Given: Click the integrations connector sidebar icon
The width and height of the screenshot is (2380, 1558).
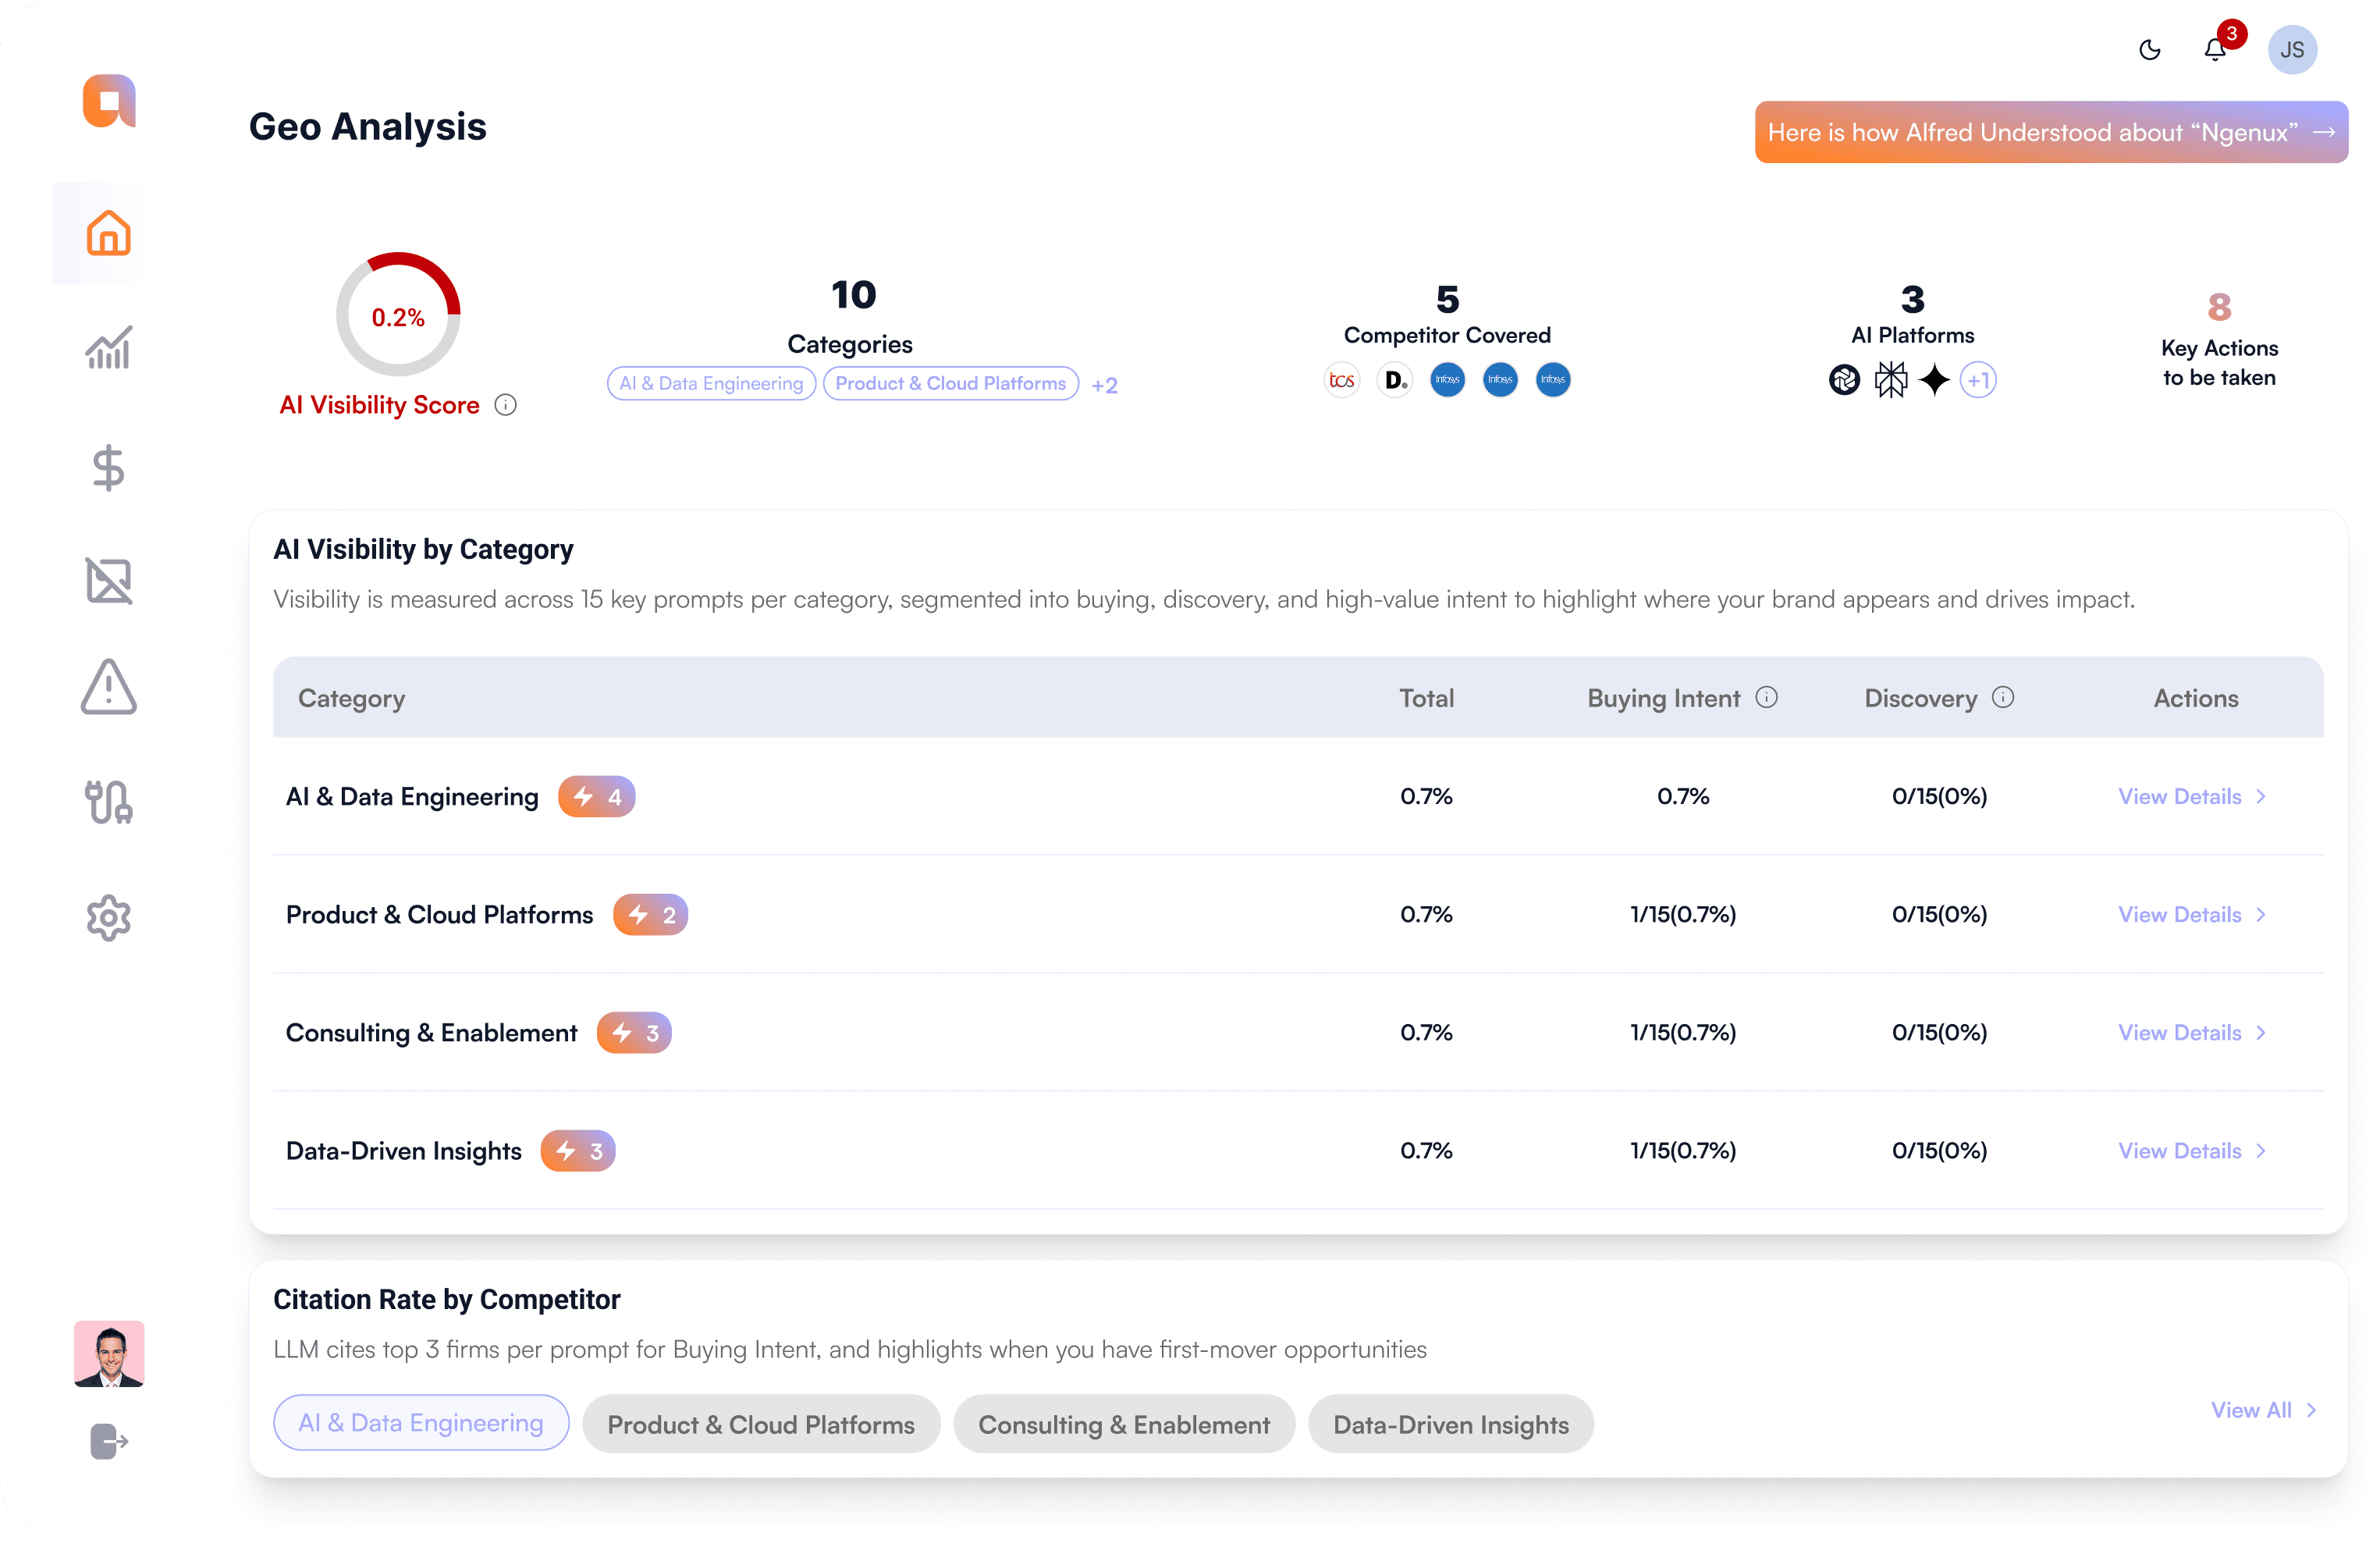Looking at the screenshot, I should [108, 802].
